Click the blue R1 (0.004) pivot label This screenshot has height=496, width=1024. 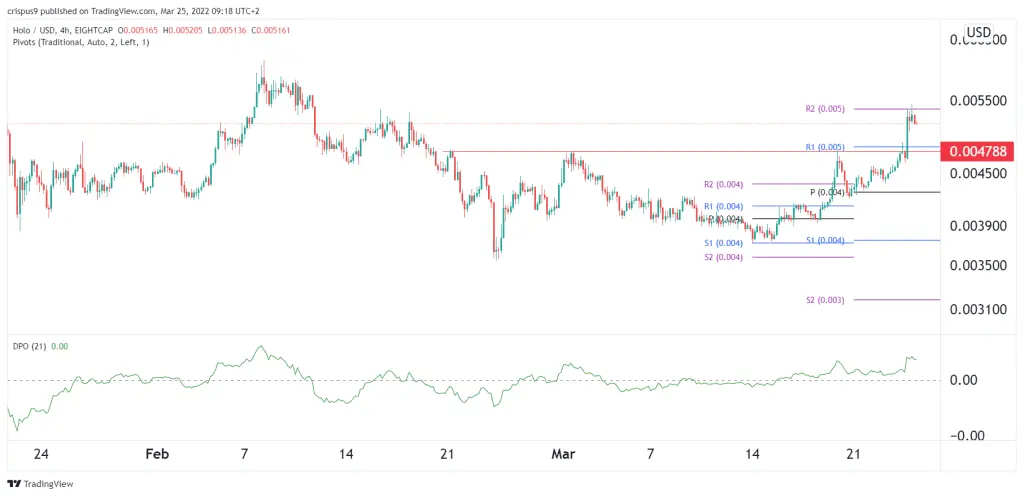724,206
